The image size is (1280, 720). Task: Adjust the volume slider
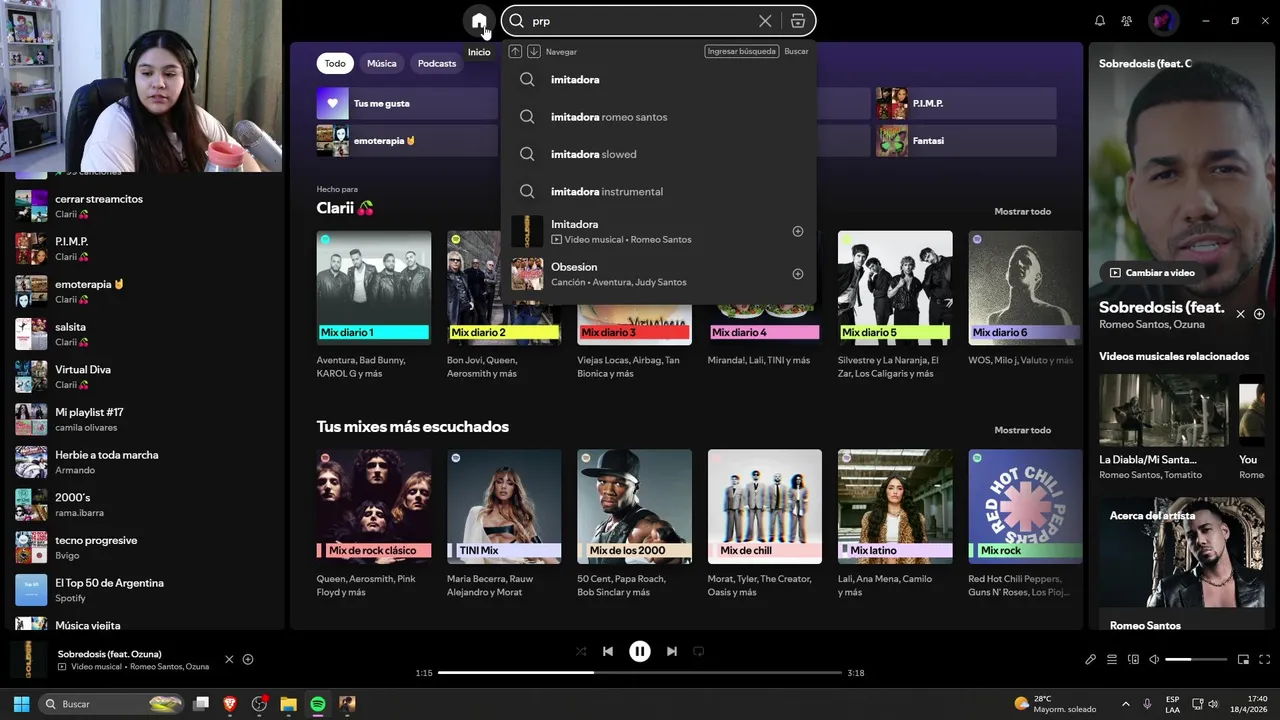[1196, 660]
